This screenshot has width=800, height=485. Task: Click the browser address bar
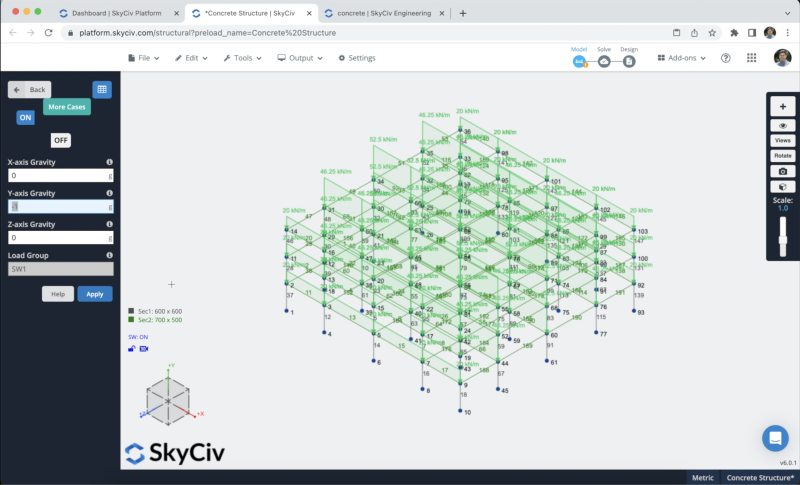(x=367, y=33)
